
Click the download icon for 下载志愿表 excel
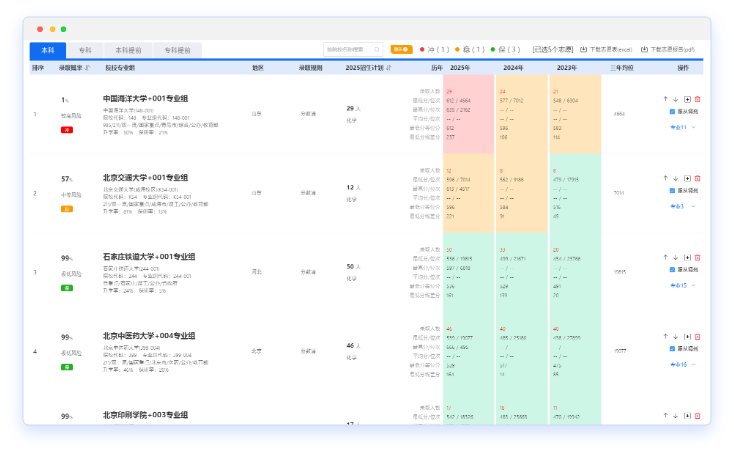click(x=583, y=49)
